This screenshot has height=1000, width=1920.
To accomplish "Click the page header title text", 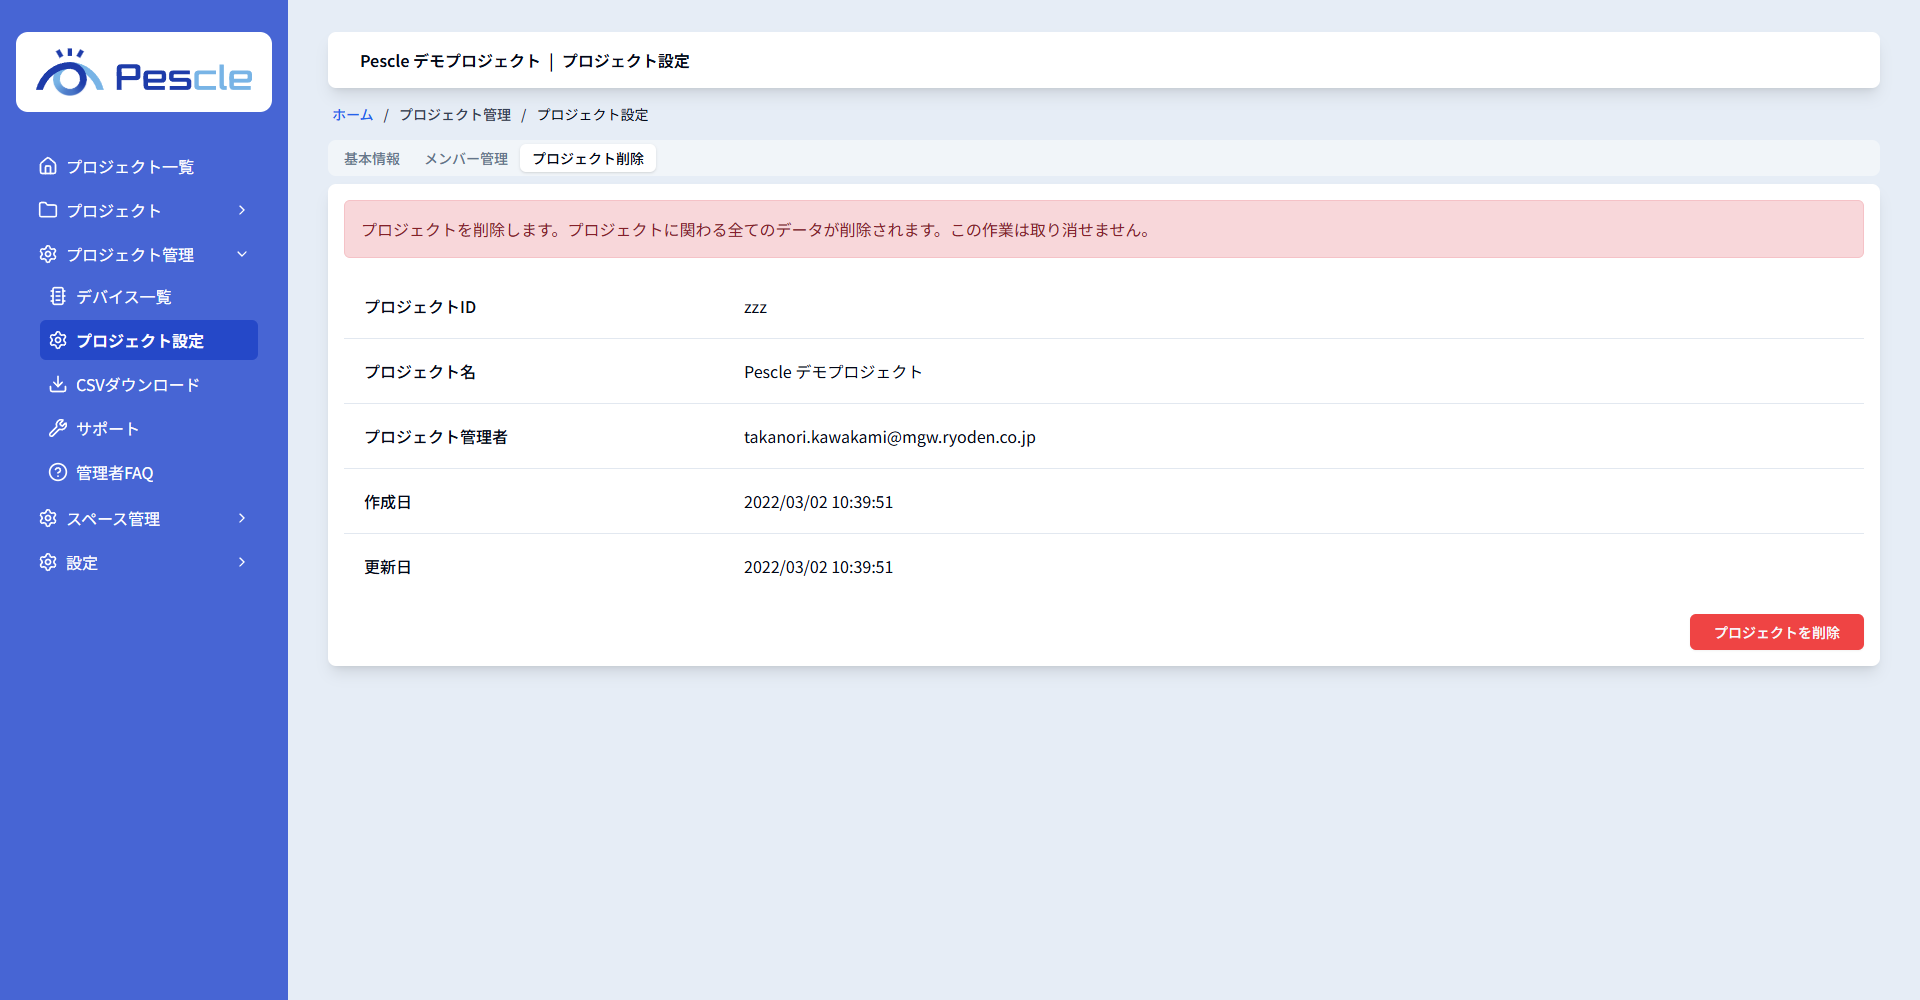I will click(x=525, y=61).
